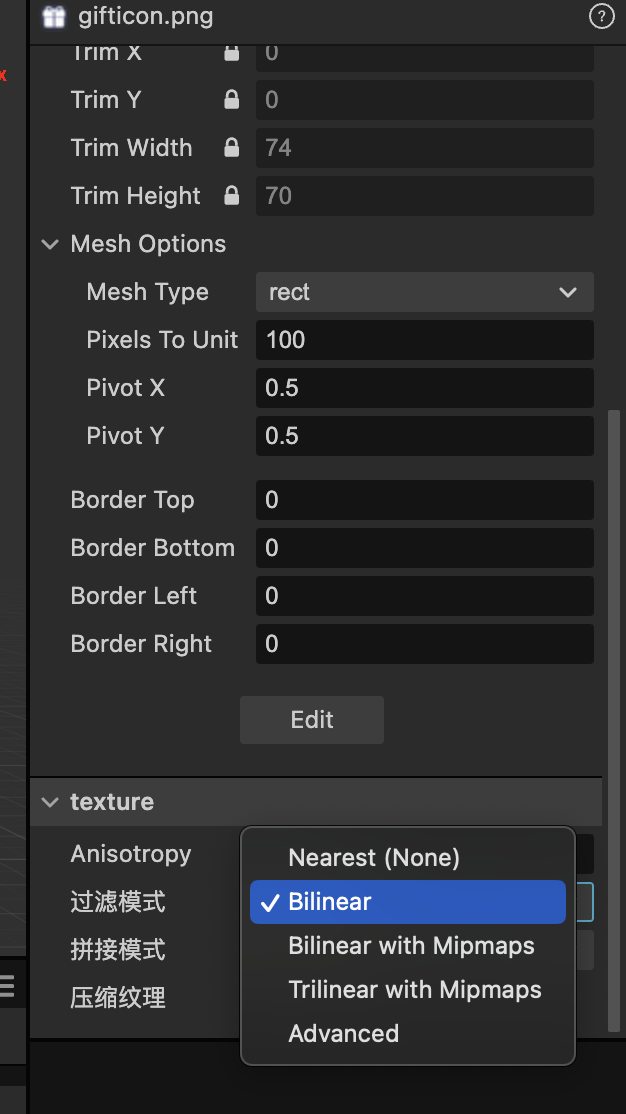The width and height of the screenshot is (626, 1114).
Task: Focus the Pivot X input field
Action: pos(424,388)
